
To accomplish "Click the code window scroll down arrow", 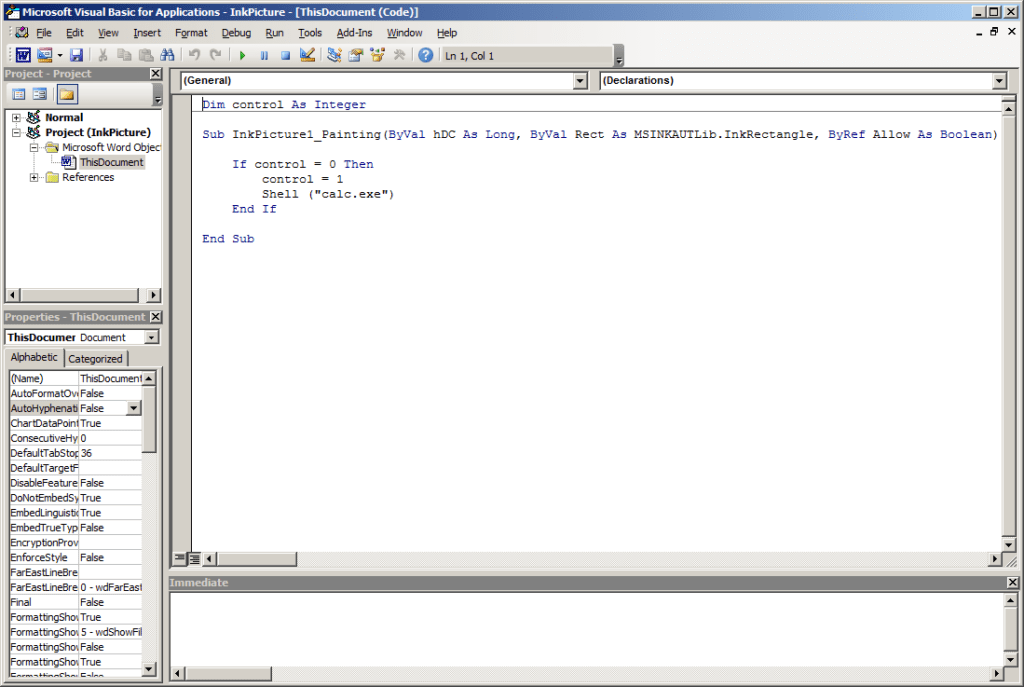I will tap(1009, 545).
